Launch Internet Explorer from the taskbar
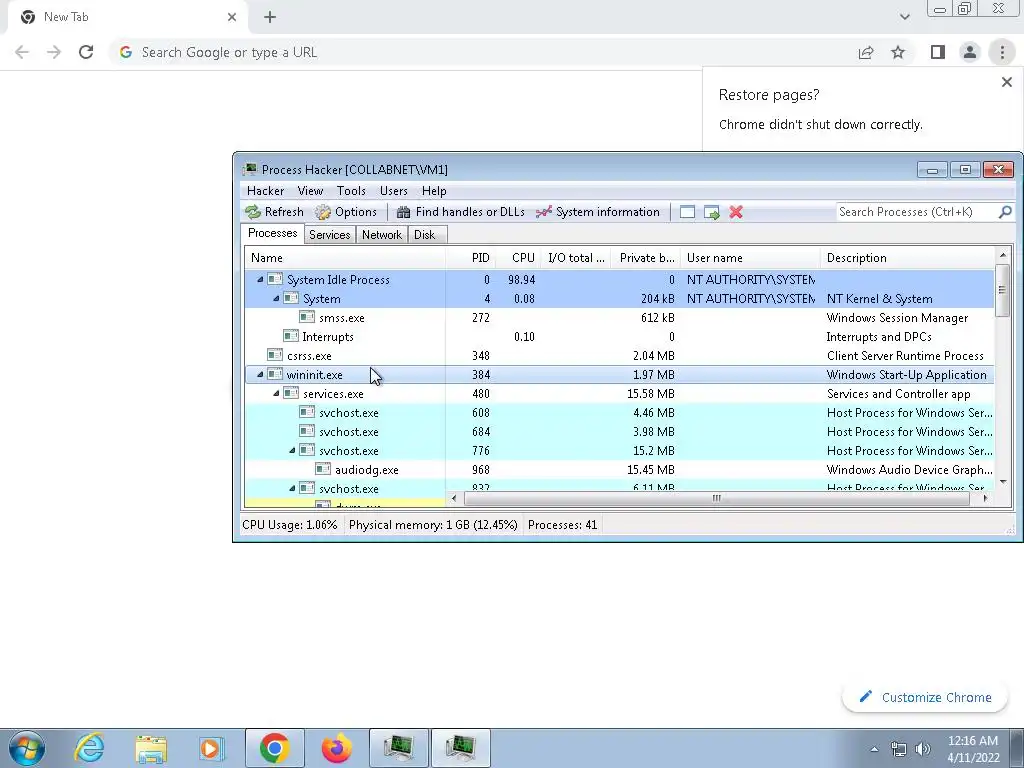 (89, 748)
